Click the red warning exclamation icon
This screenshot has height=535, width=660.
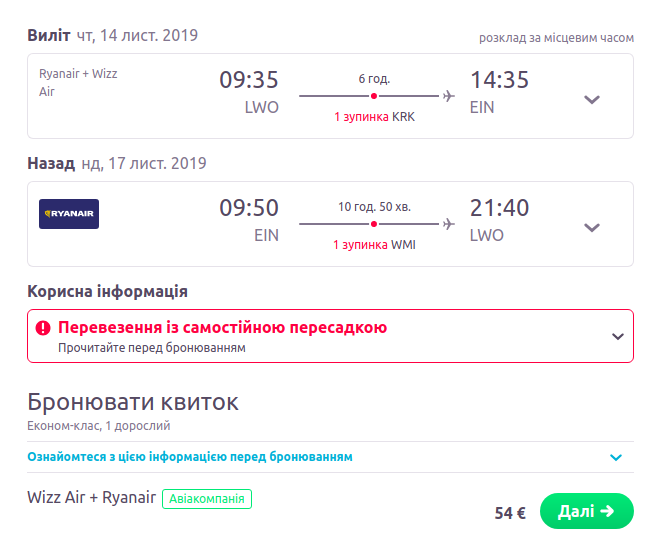click(x=43, y=328)
